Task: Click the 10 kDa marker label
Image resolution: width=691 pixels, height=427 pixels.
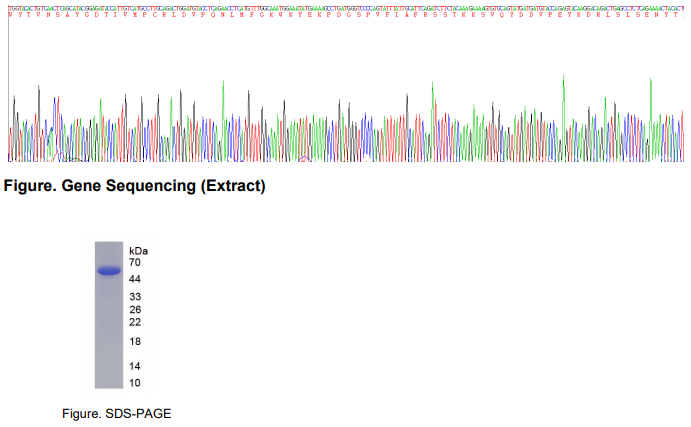Action: tap(135, 383)
